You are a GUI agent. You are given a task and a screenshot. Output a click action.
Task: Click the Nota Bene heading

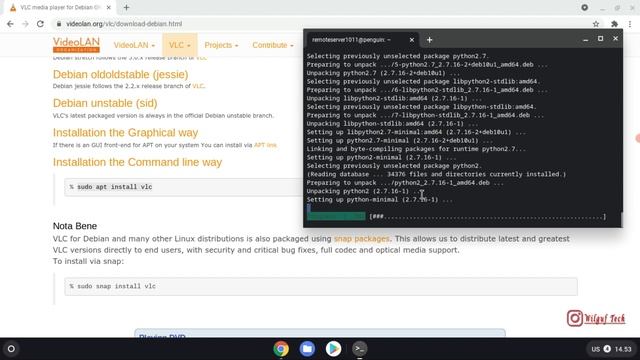click(x=75, y=226)
